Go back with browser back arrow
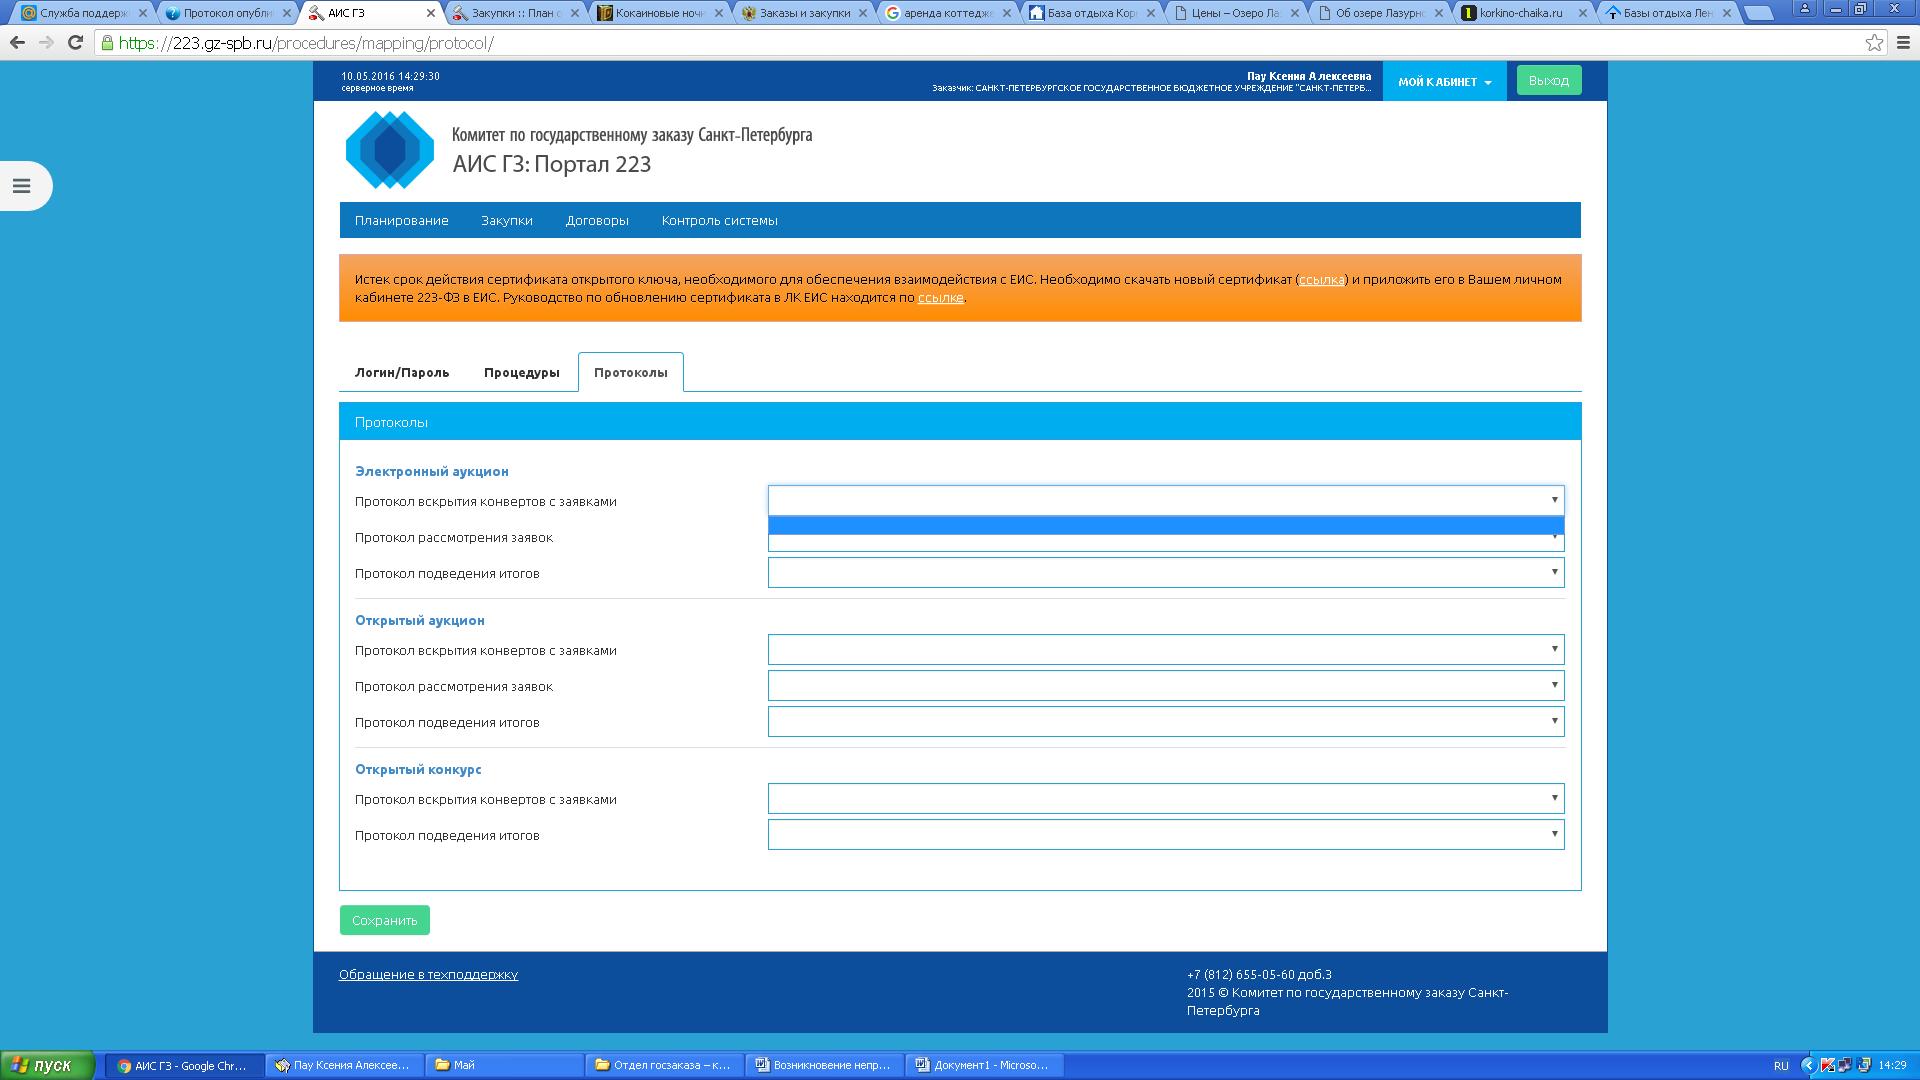The image size is (1920, 1080). (x=17, y=43)
